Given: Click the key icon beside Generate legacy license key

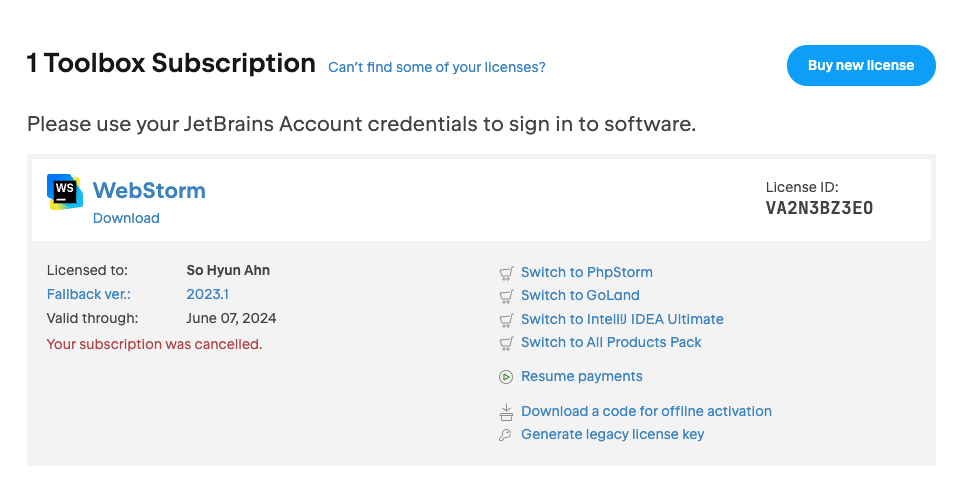Looking at the screenshot, I should [x=505, y=435].
